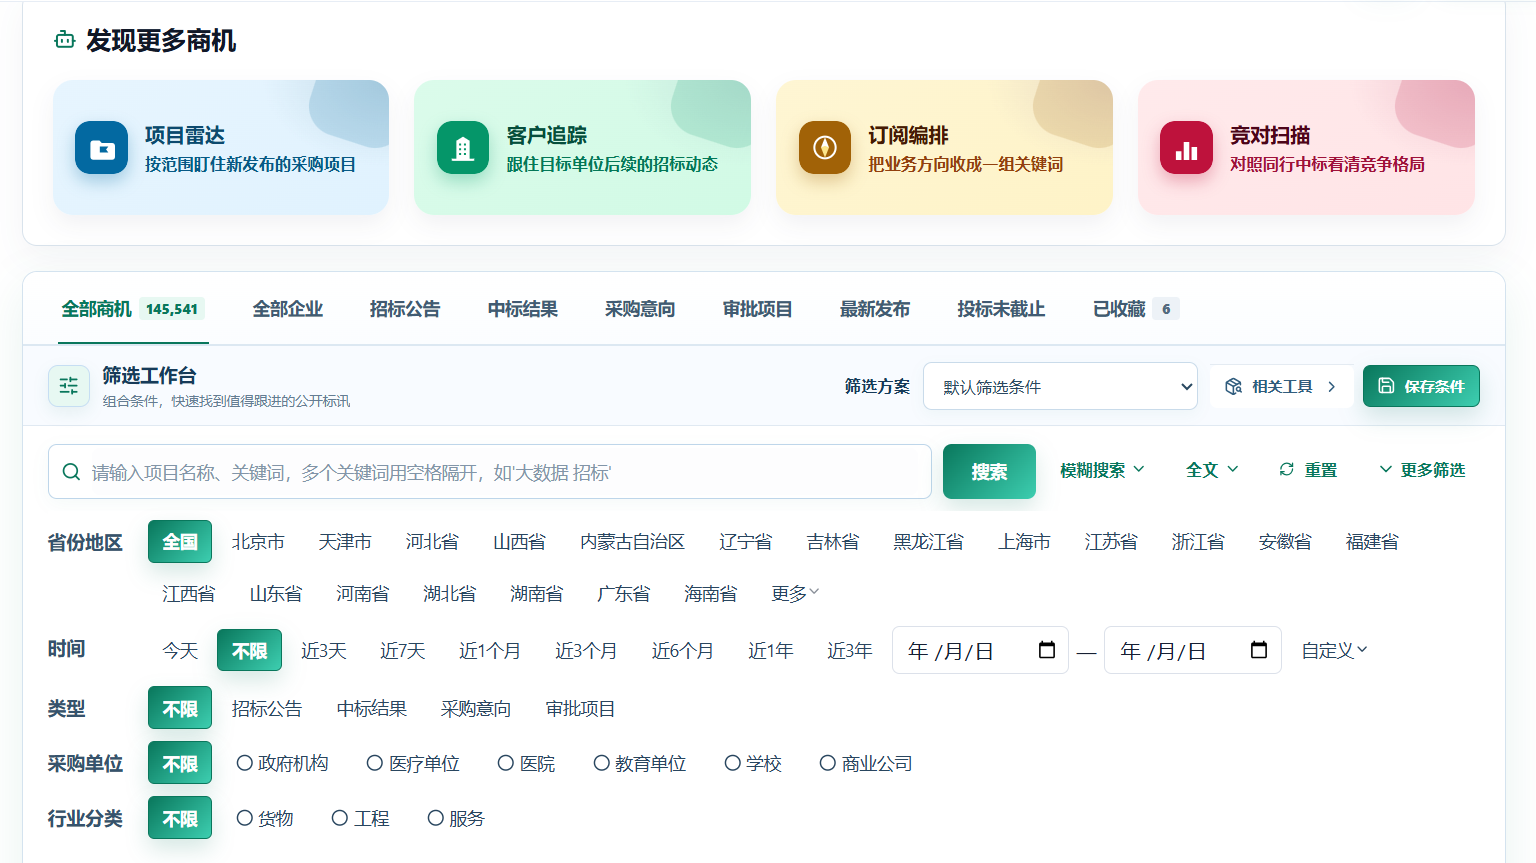
Task: Expand 更多 provinces list
Action: point(795,594)
